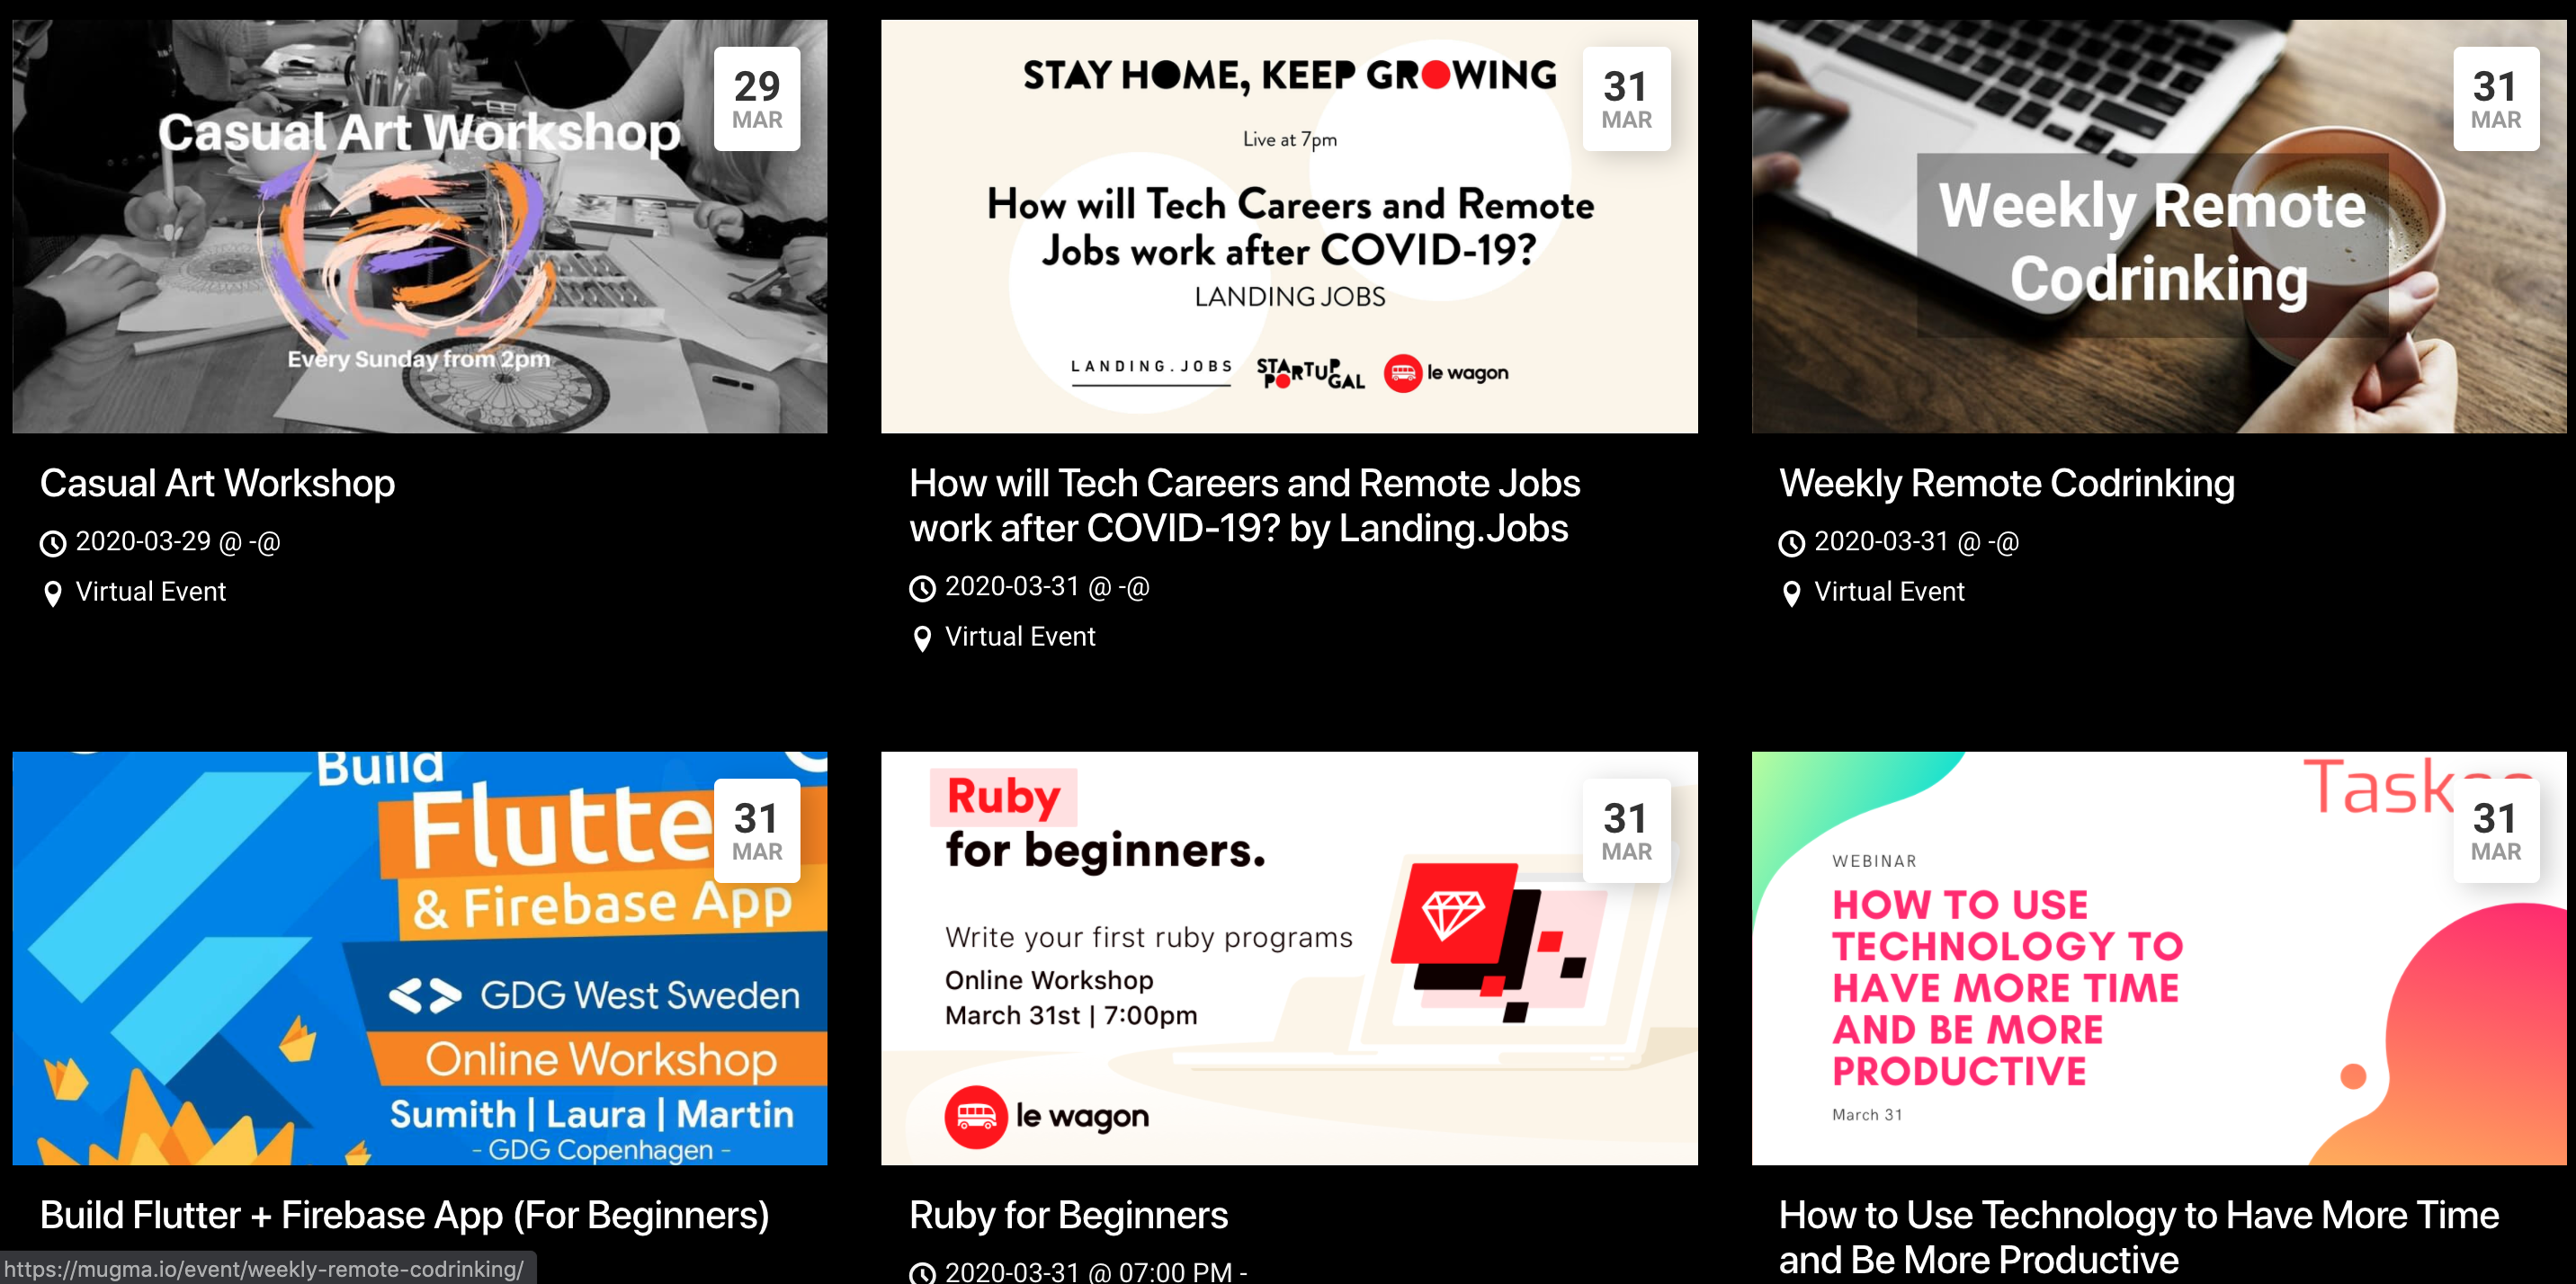Click the 29 MAR date badge on art workshop
Screen dimensions: 2576x1284
[x=757, y=99]
